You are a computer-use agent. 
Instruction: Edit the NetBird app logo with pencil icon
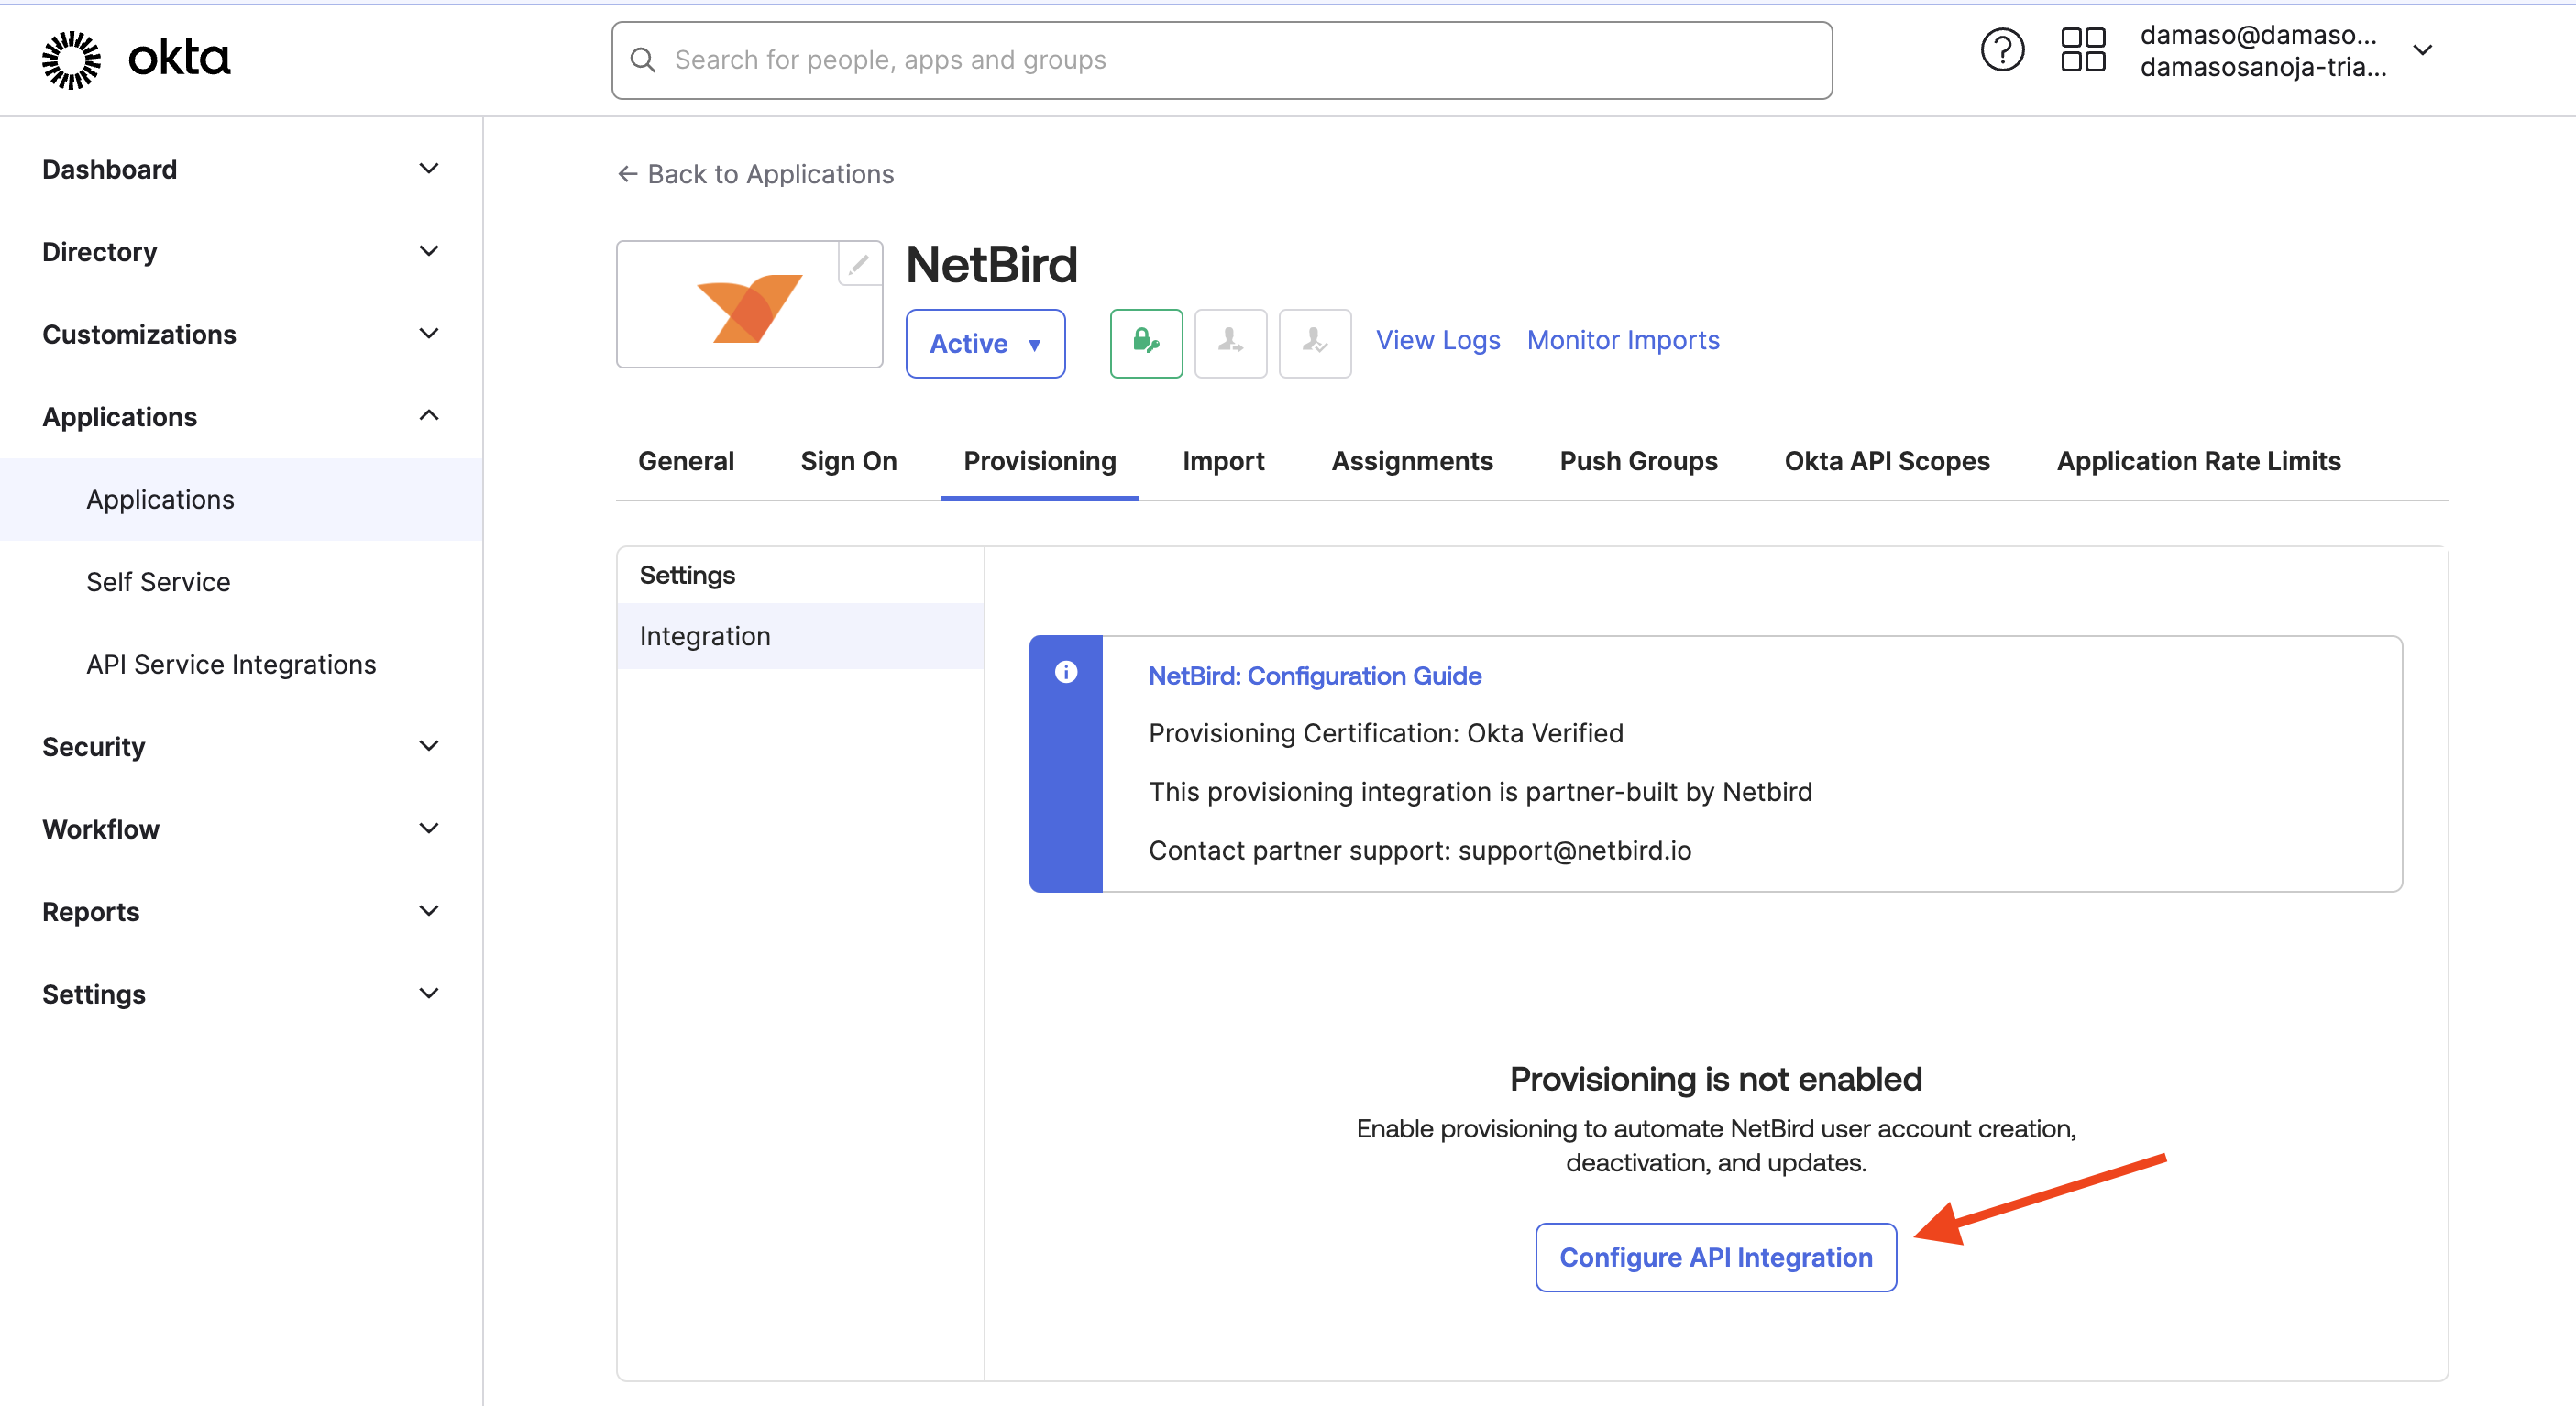click(x=858, y=265)
